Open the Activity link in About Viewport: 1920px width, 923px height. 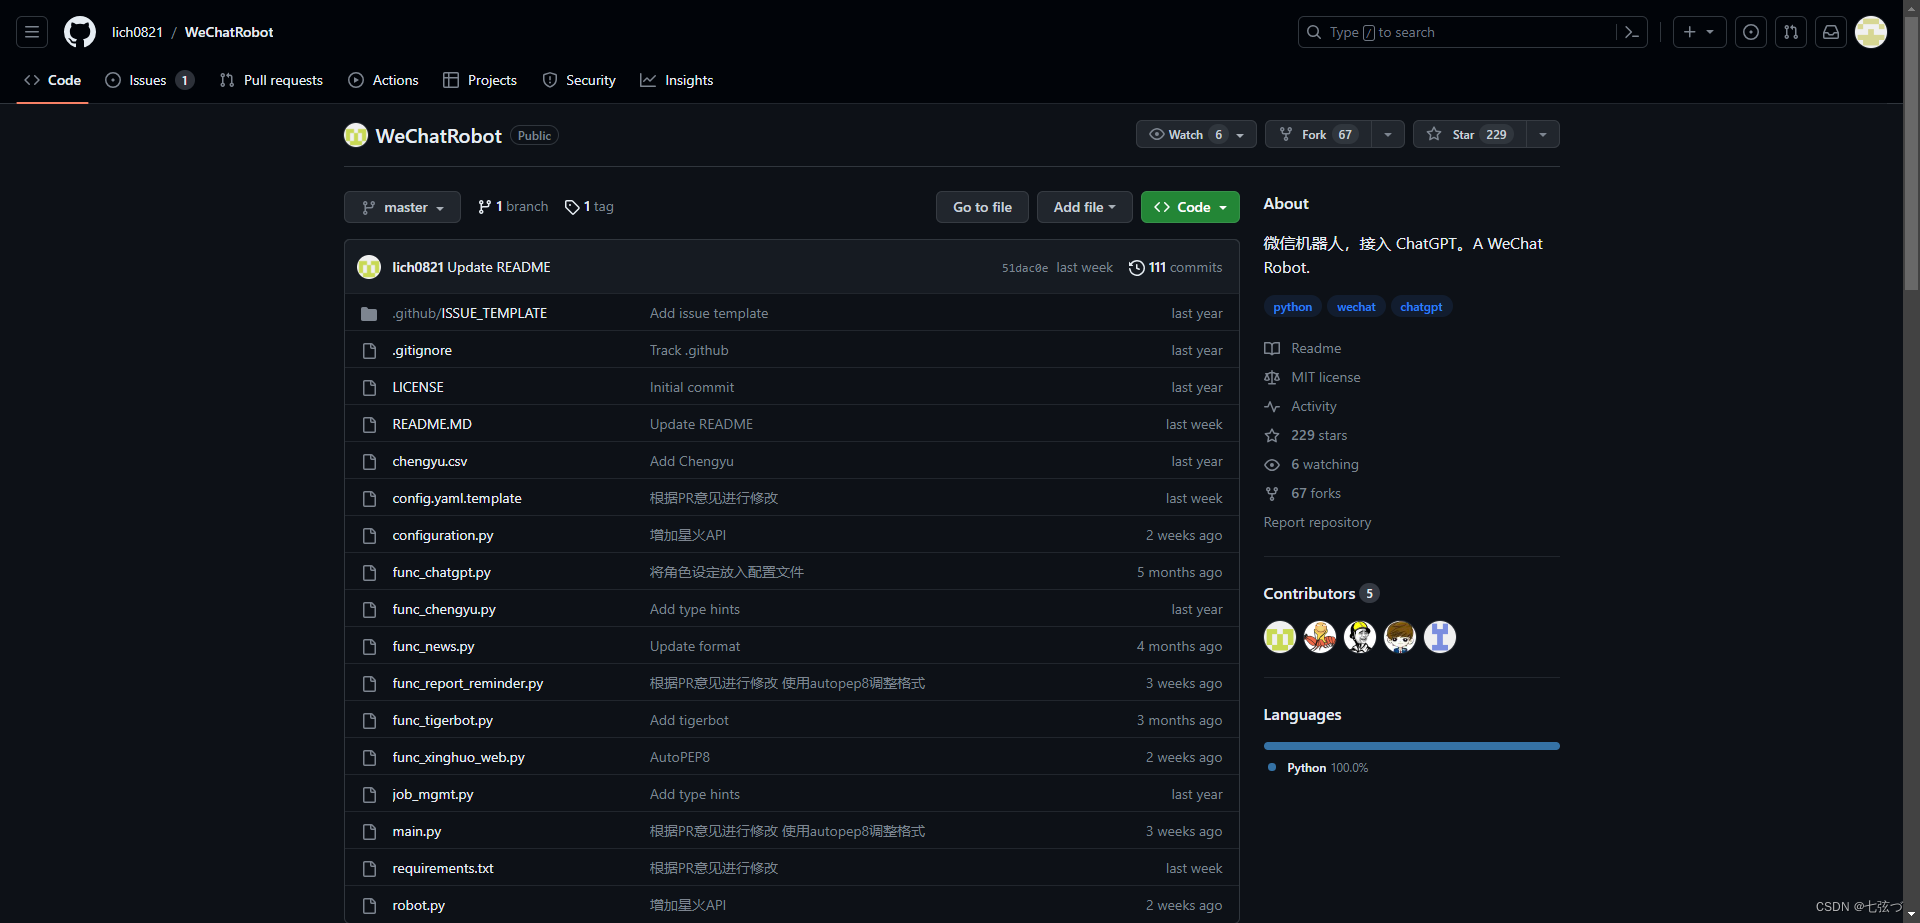1301,406
